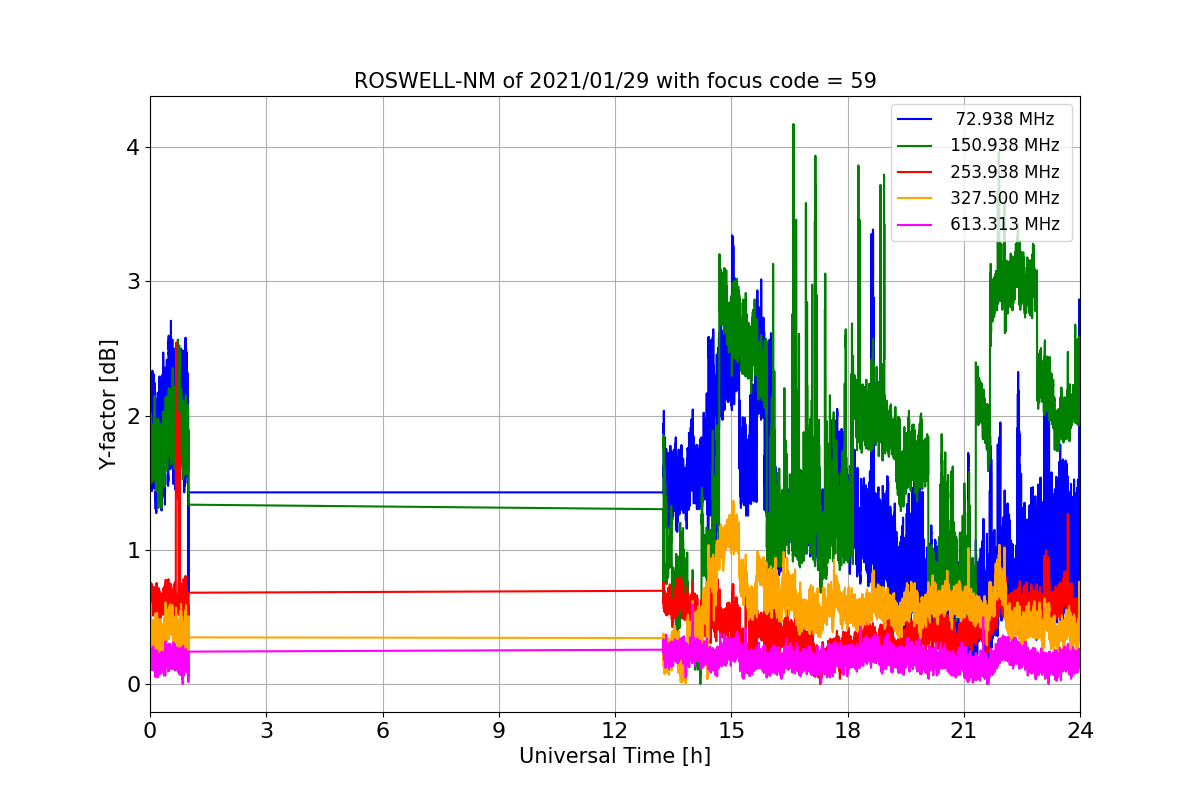Screen dimensions: 1200x800
Task: Select the 613.313 MHz legend label
Action: tap(1005, 224)
